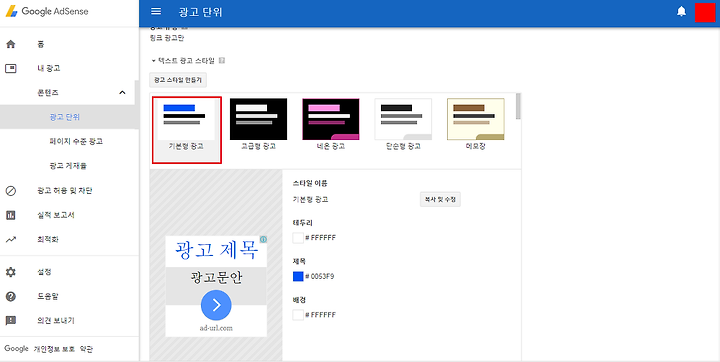
Task: Click the 배경 color swatch
Action: tap(298, 315)
